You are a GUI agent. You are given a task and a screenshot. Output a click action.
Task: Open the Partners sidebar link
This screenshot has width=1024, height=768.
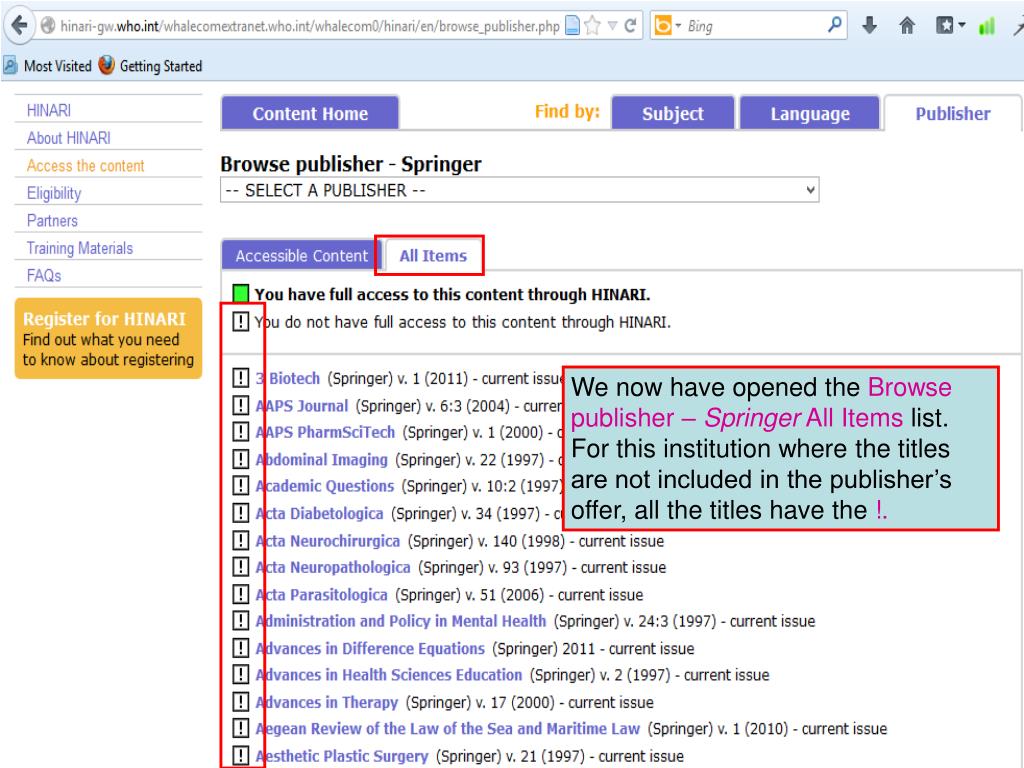pyautogui.click(x=52, y=221)
